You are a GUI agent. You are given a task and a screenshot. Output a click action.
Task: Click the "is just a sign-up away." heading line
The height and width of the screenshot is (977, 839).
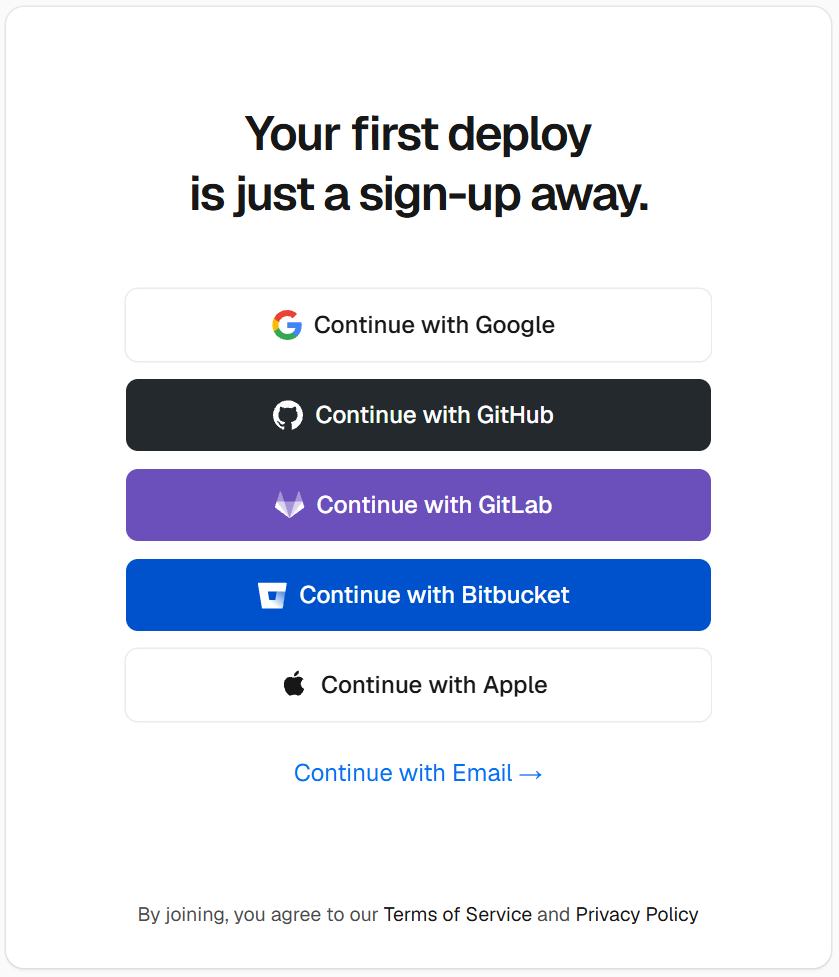tap(419, 194)
